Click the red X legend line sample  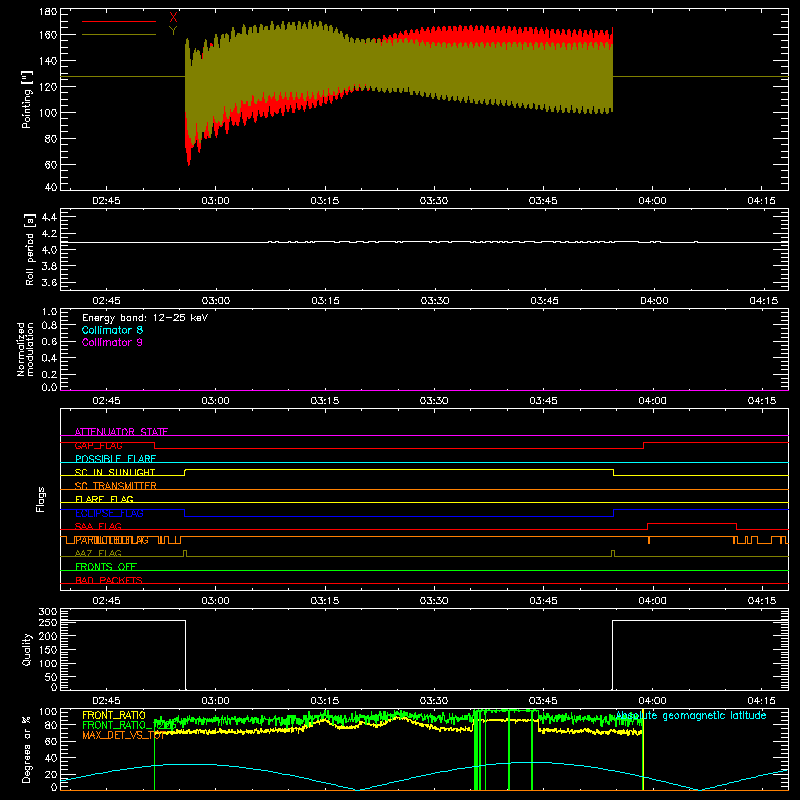[x=119, y=21]
